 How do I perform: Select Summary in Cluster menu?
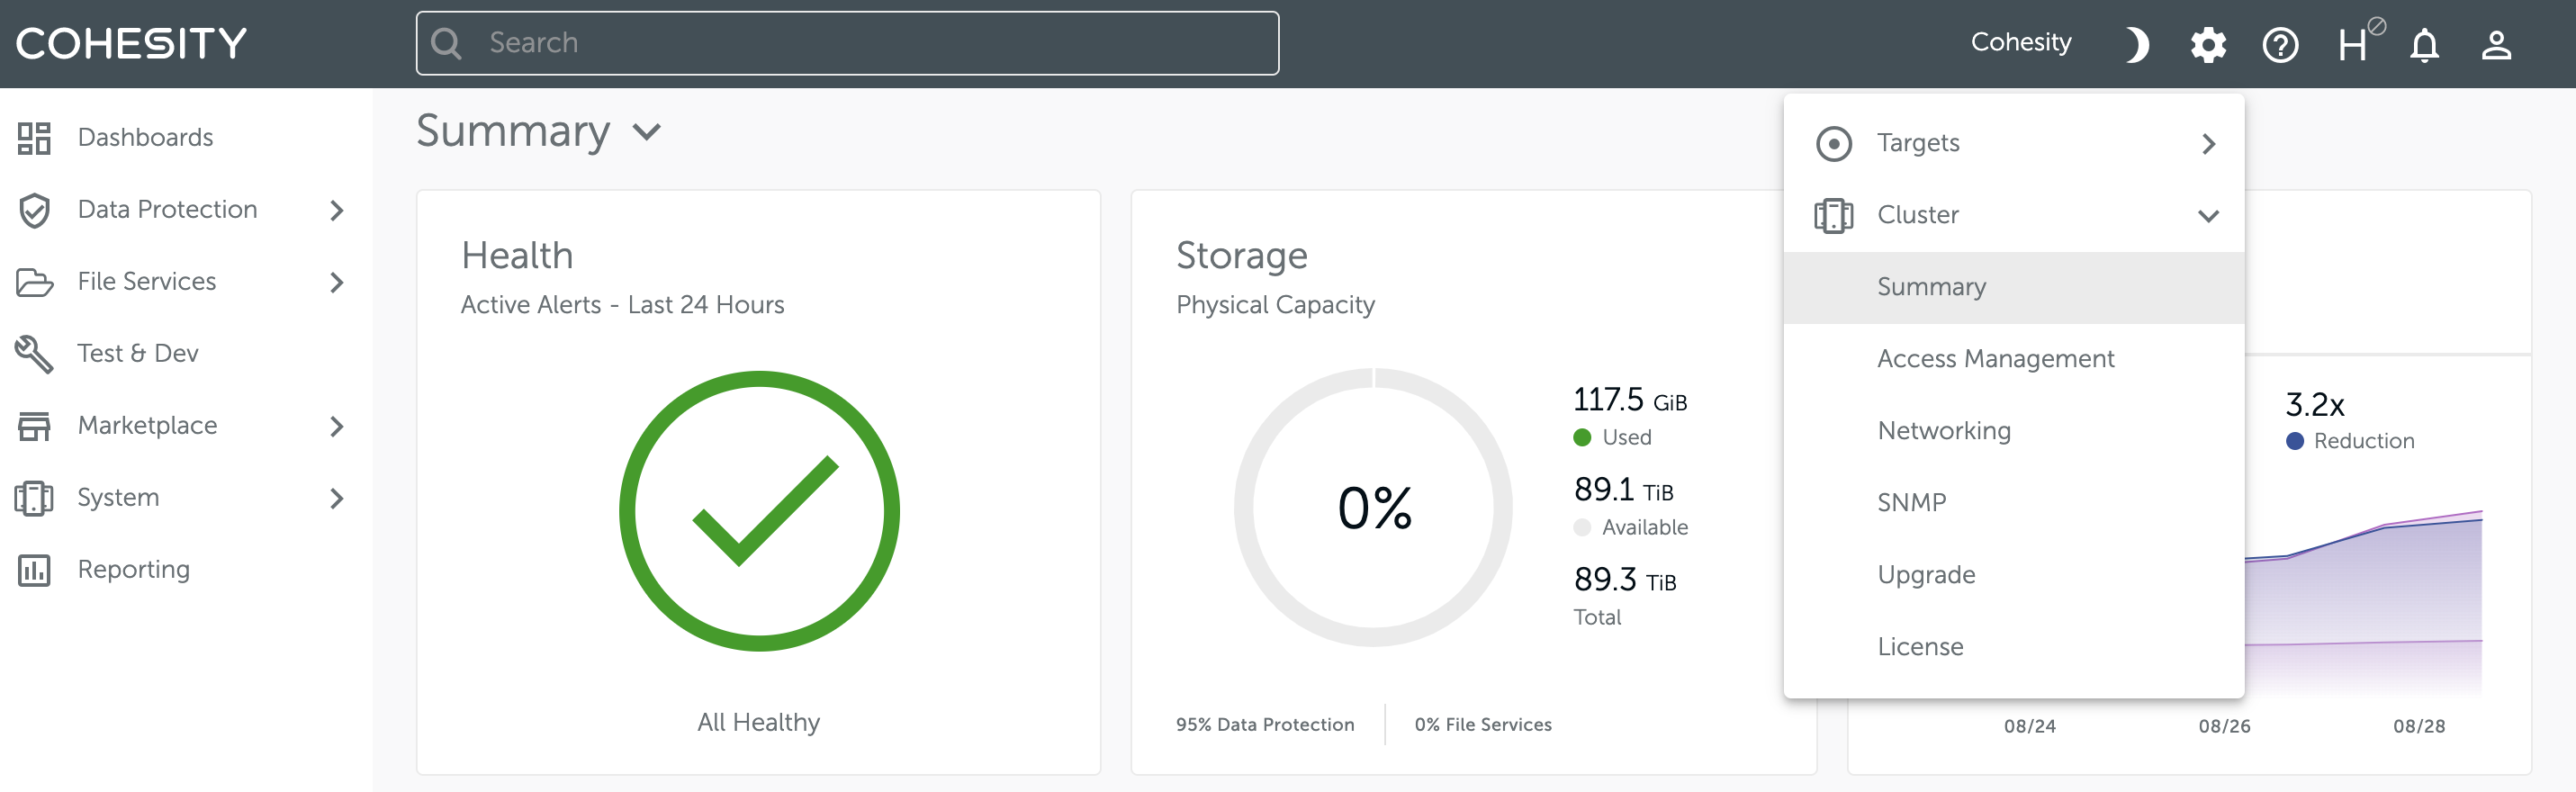(x=2014, y=287)
